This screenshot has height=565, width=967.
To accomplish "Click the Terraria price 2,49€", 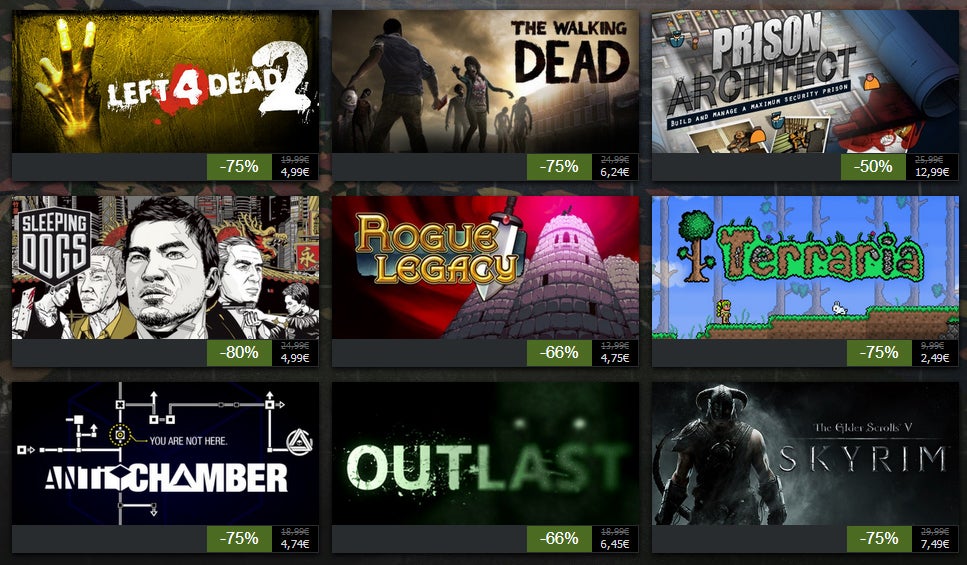I will click(x=935, y=358).
